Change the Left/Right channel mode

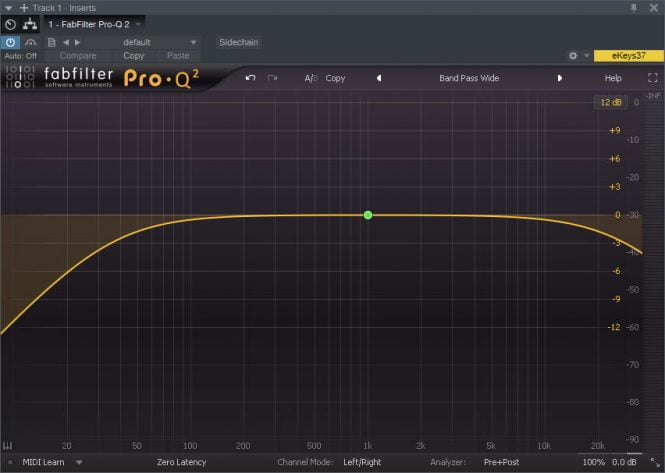(x=362, y=462)
